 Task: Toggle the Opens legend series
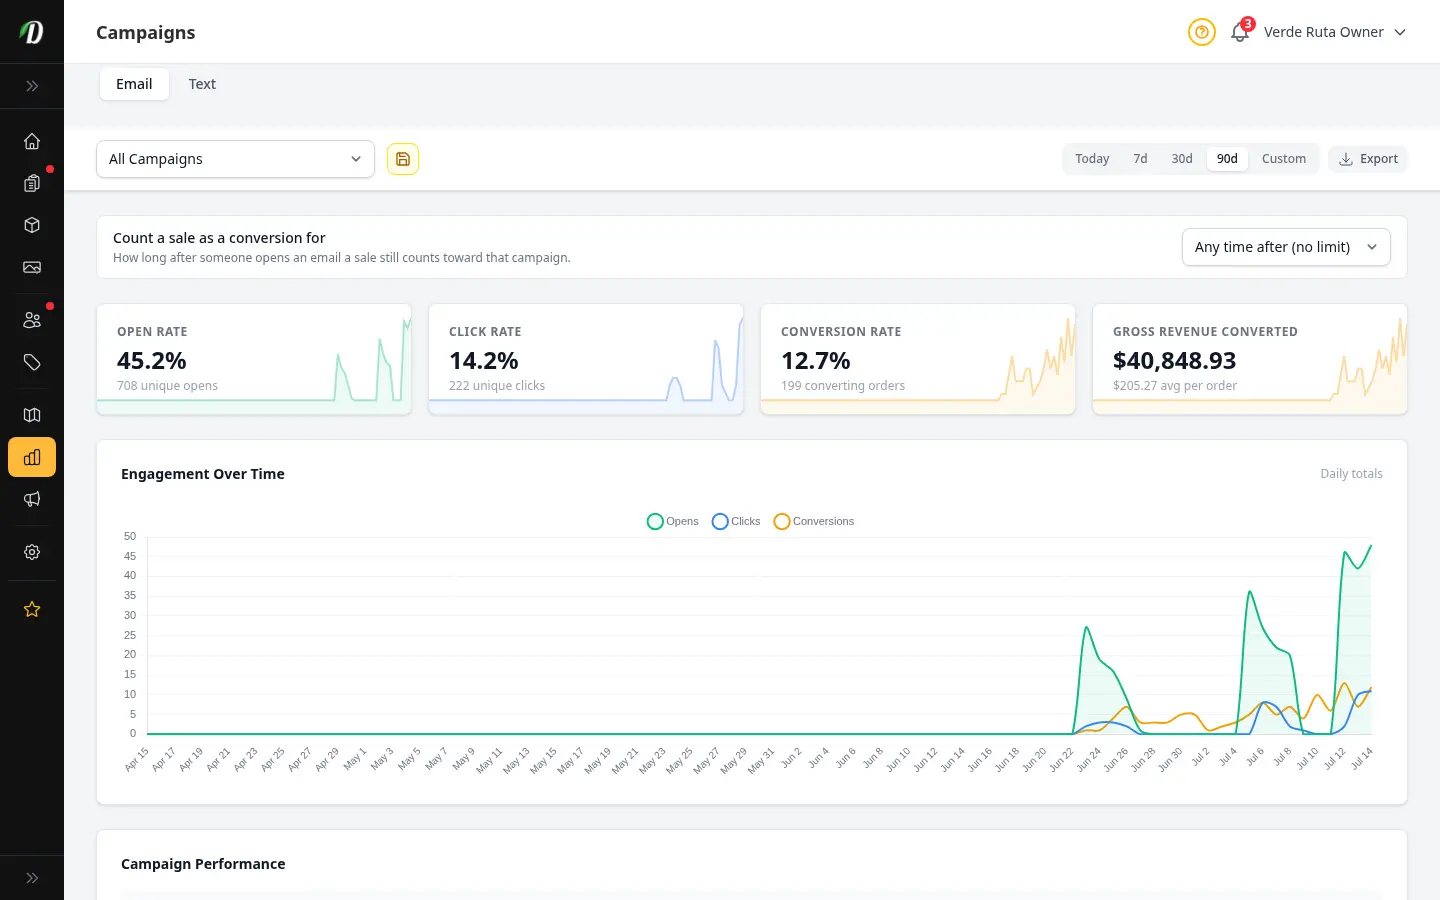[x=673, y=521]
